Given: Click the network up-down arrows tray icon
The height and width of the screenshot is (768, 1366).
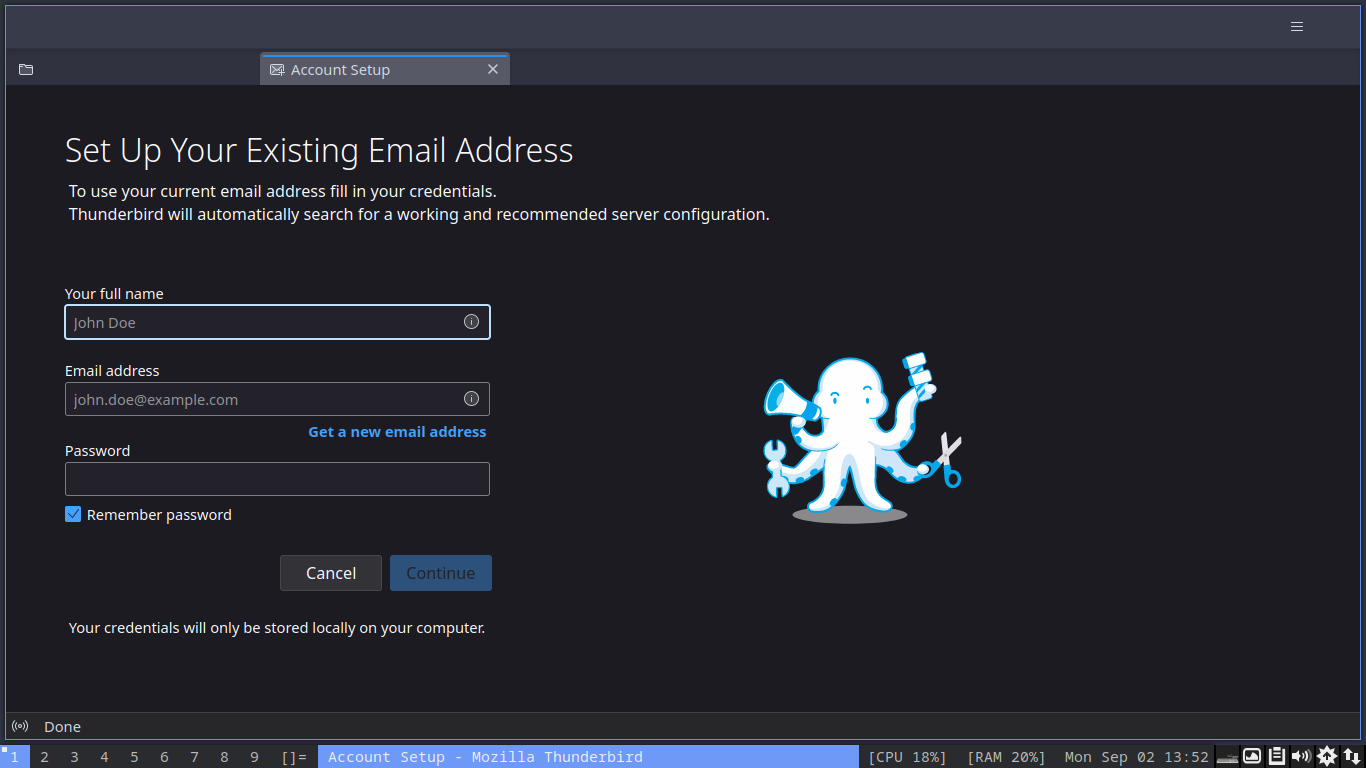Looking at the screenshot, I should [1351, 756].
